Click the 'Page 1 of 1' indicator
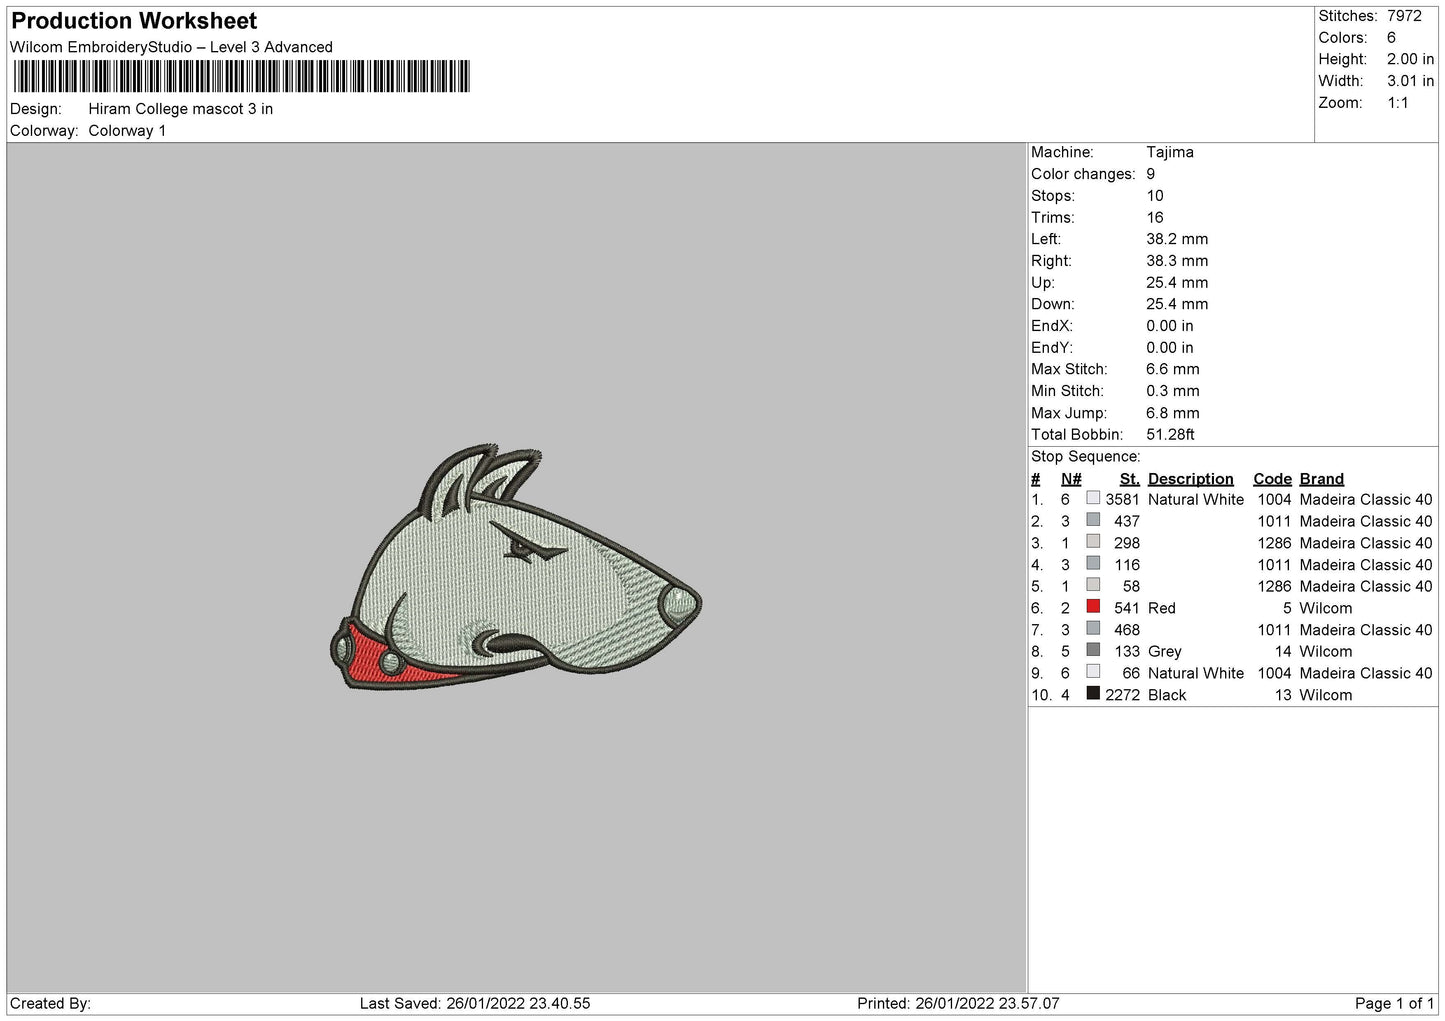 click(1394, 1003)
